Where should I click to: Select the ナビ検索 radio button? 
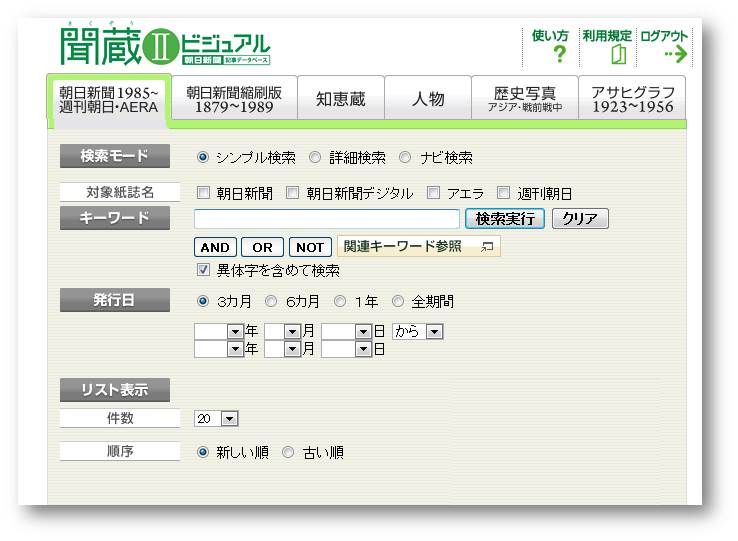(405, 157)
